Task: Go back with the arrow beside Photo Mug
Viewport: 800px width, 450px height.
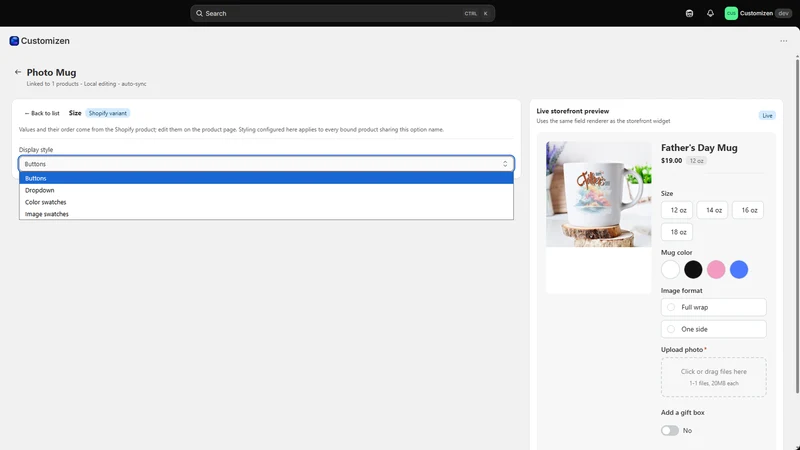Action: pos(18,72)
